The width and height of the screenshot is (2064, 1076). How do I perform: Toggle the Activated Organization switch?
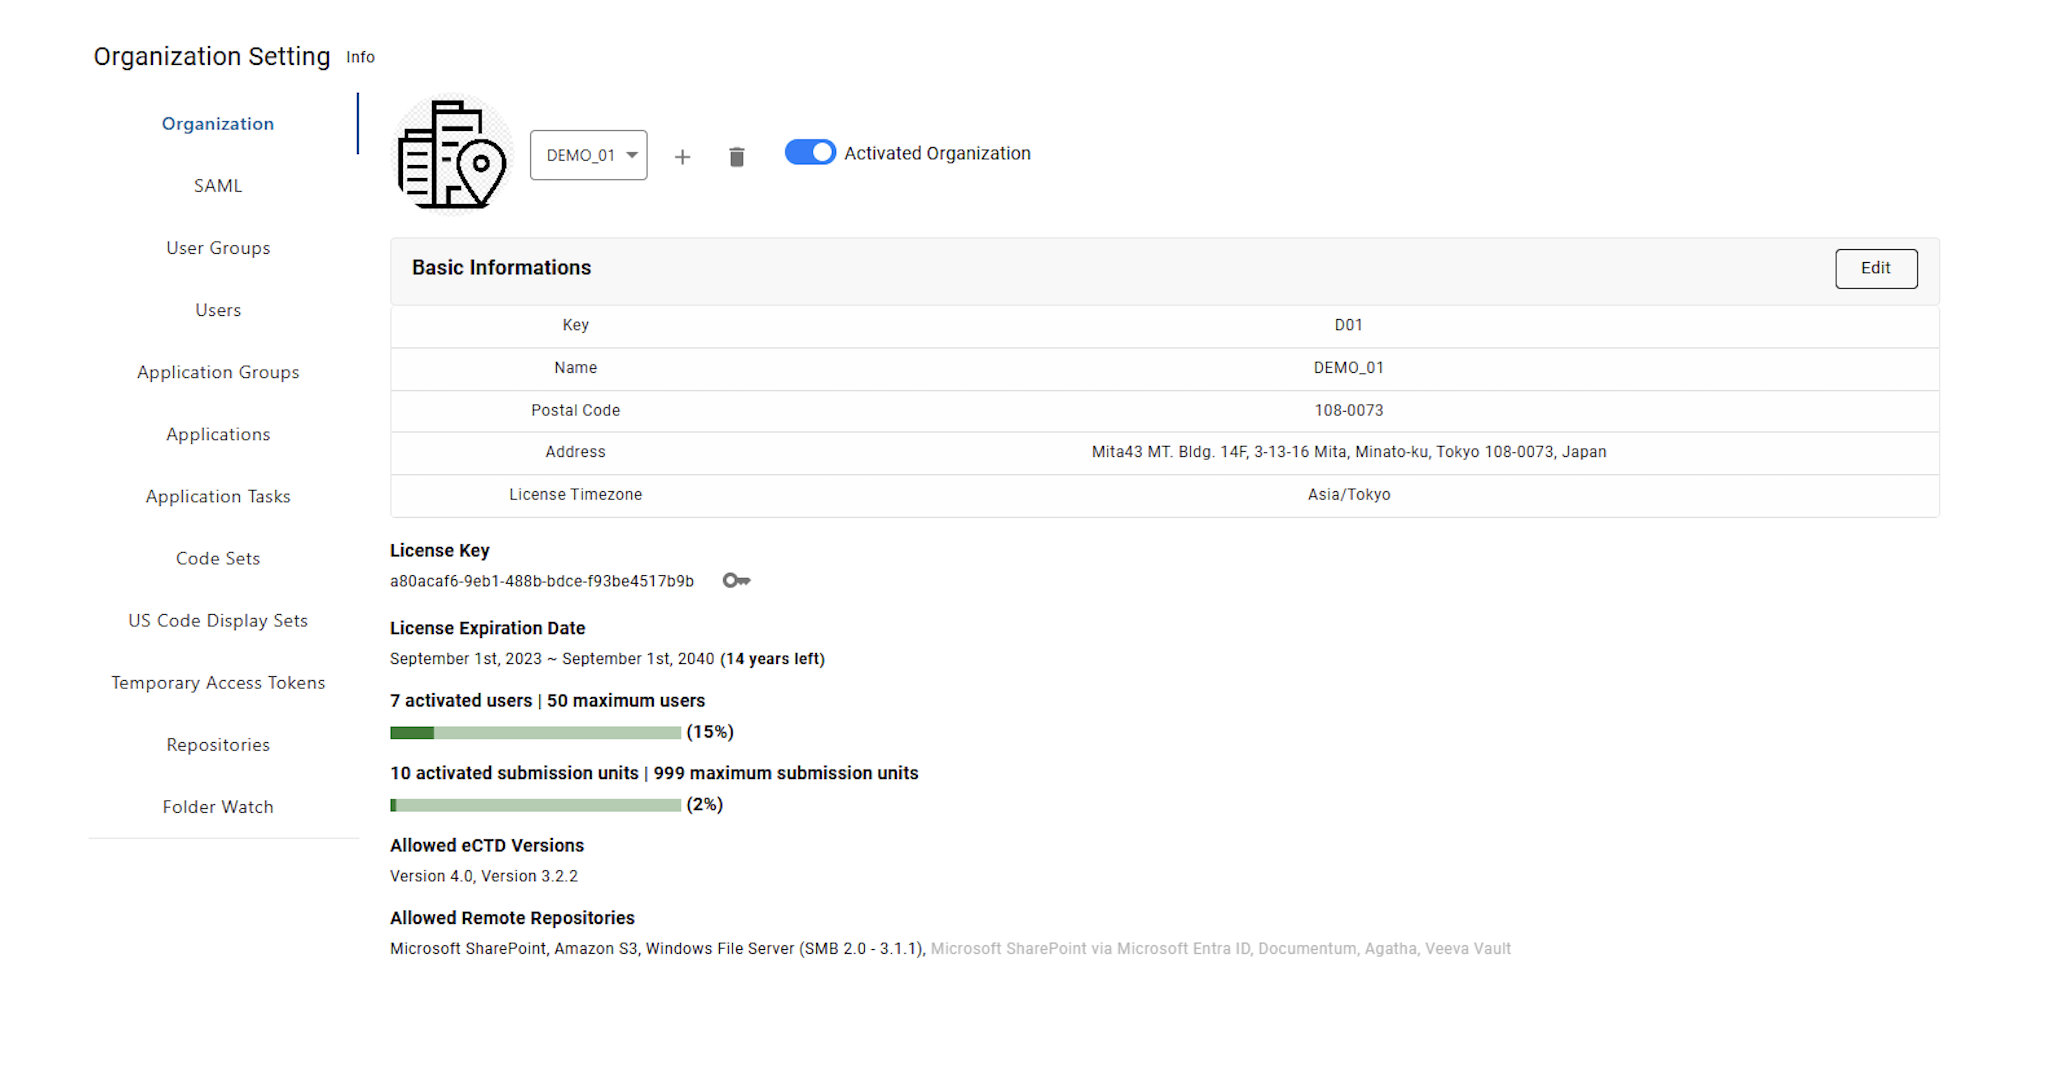810,152
